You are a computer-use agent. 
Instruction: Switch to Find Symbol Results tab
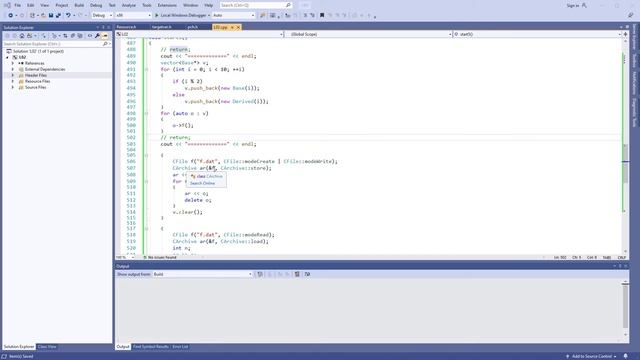point(151,347)
